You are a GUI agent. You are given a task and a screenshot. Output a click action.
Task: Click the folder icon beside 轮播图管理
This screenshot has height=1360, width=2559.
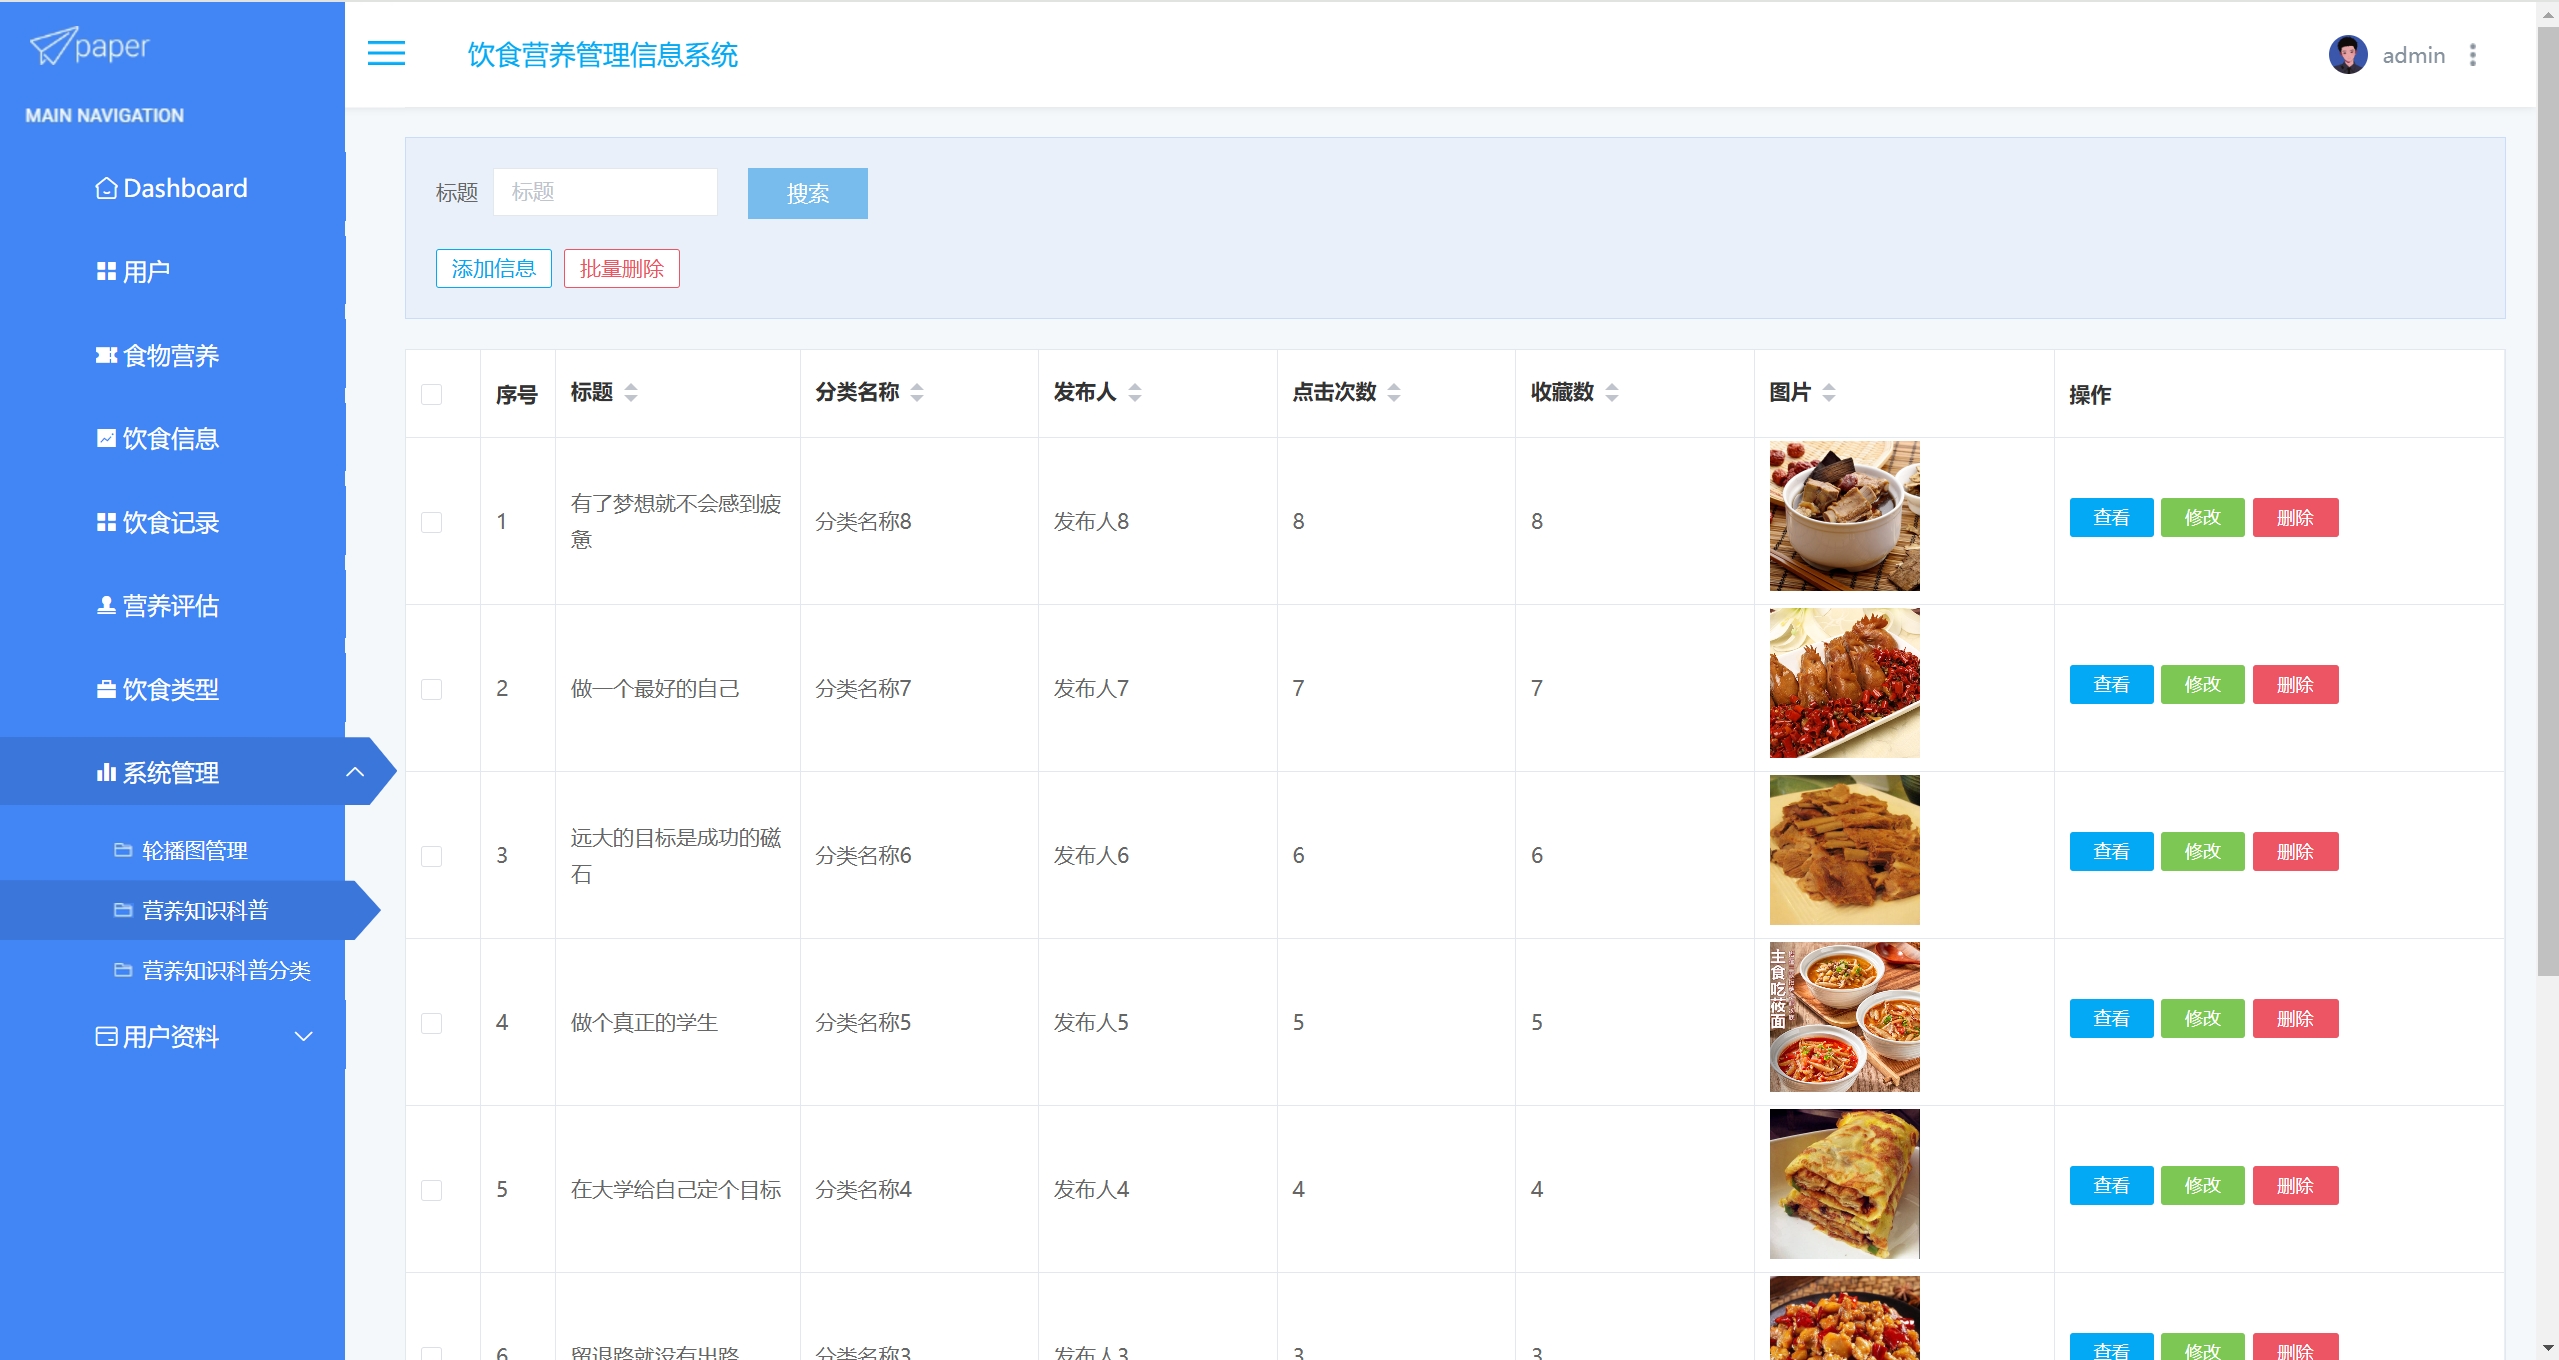coord(123,851)
